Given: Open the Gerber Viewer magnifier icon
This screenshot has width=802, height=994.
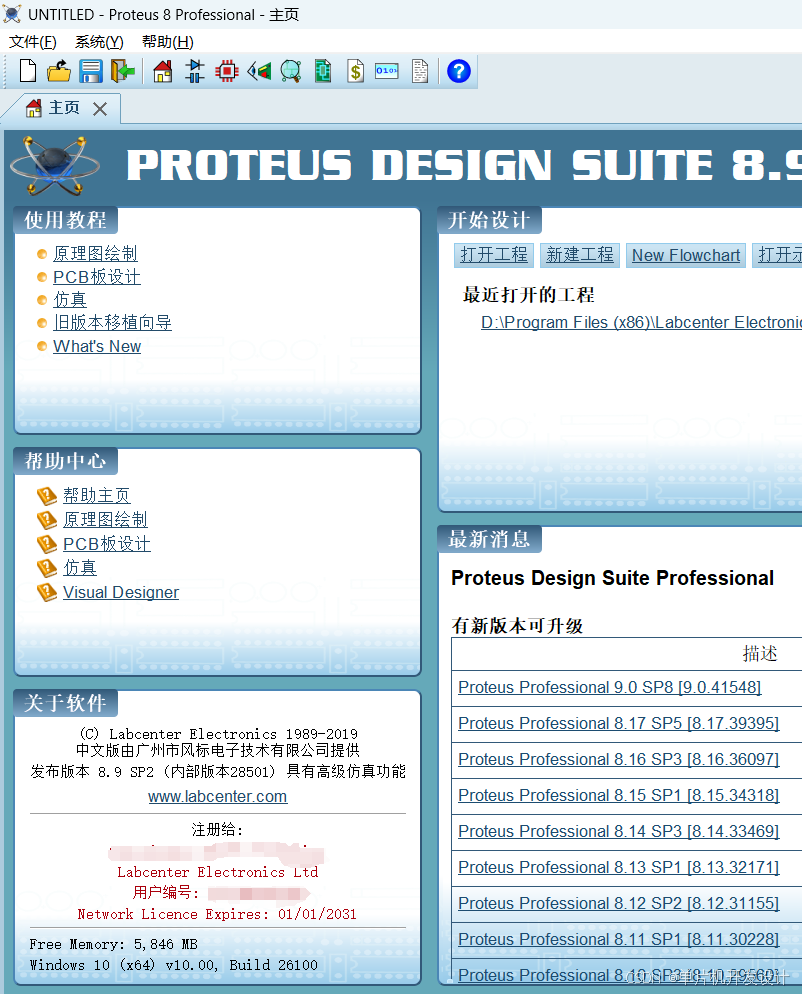Looking at the screenshot, I should (x=291, y=71).
